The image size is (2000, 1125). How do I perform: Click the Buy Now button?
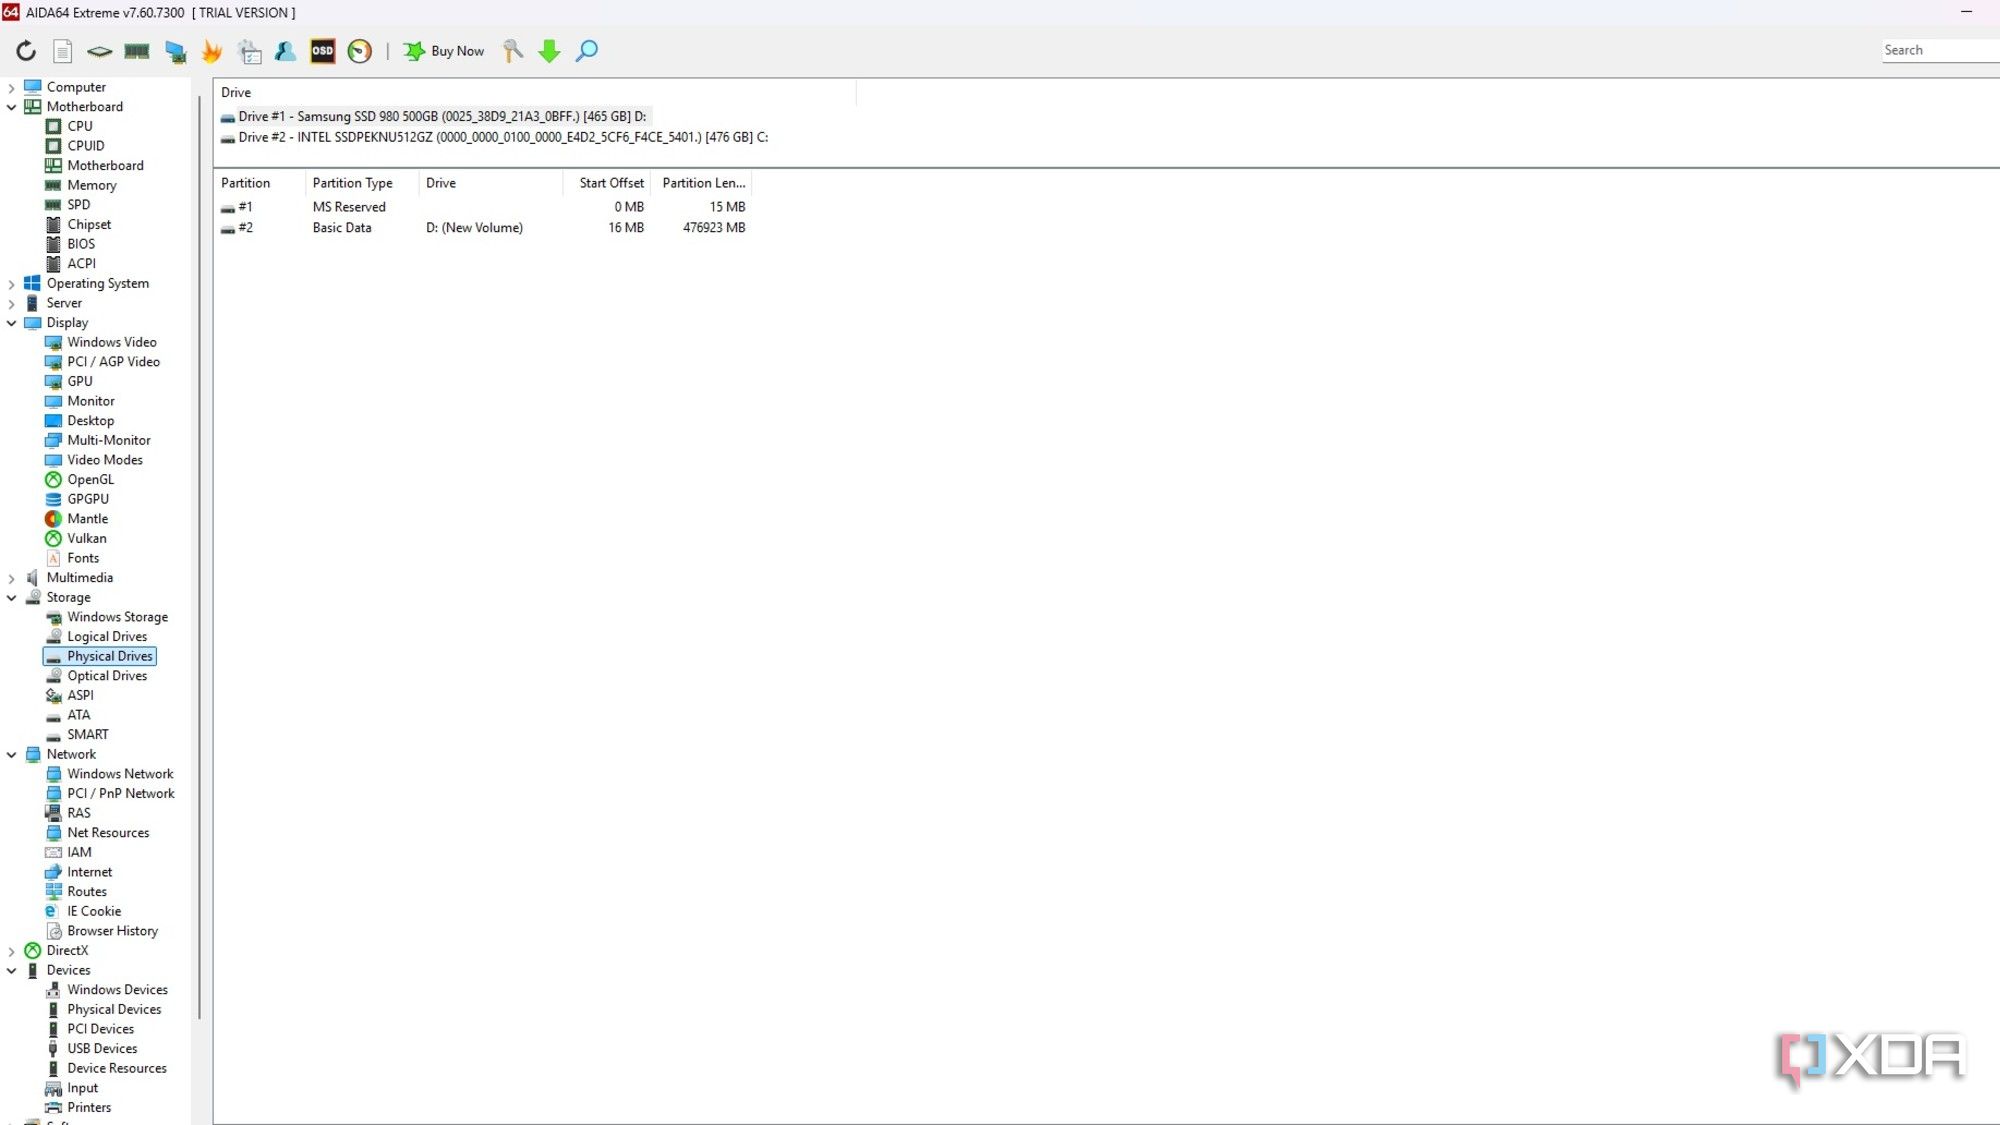tap(444, 51)
